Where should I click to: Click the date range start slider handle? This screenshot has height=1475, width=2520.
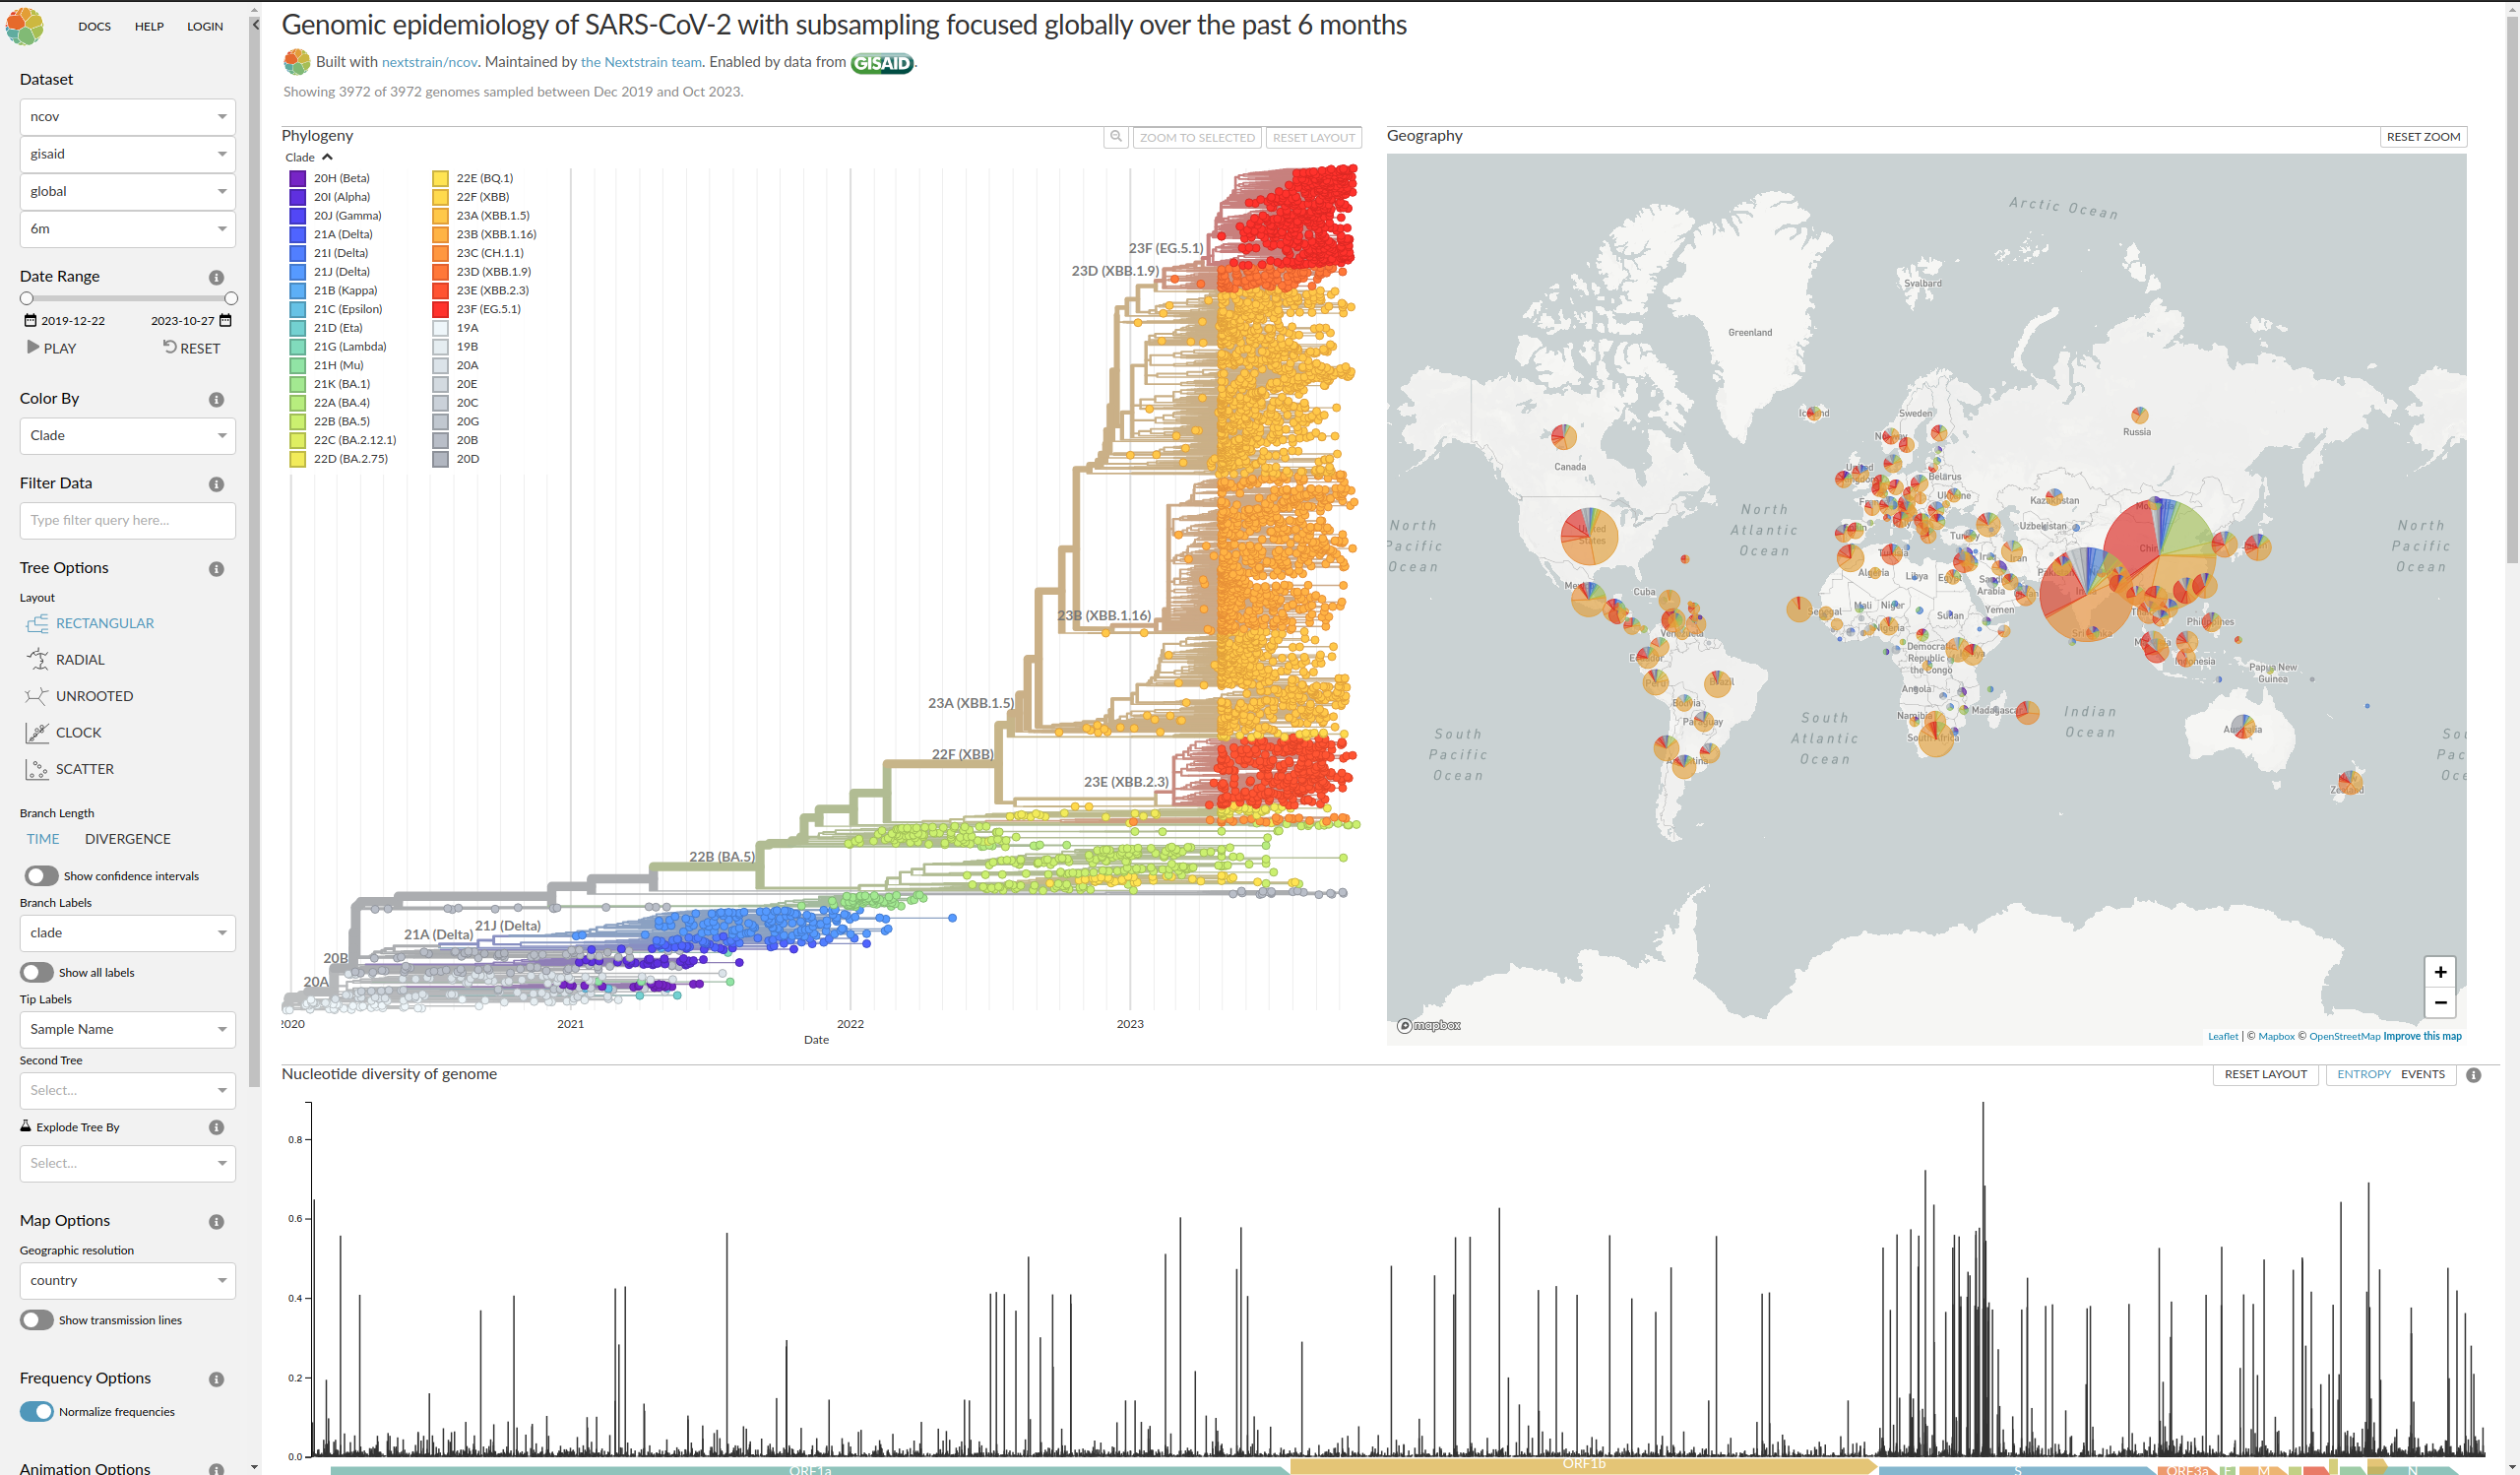(27, 298)
